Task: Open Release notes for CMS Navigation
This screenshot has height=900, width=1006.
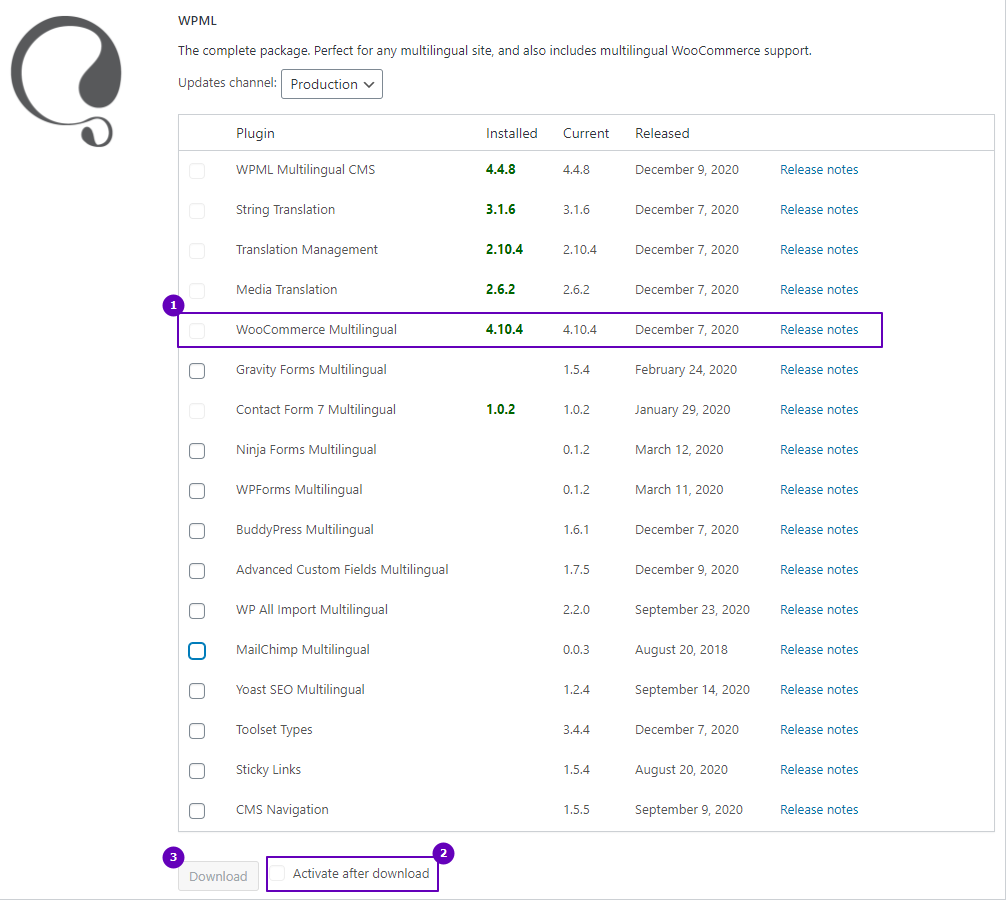Action: pyautogui.click(x=819, y=809)
